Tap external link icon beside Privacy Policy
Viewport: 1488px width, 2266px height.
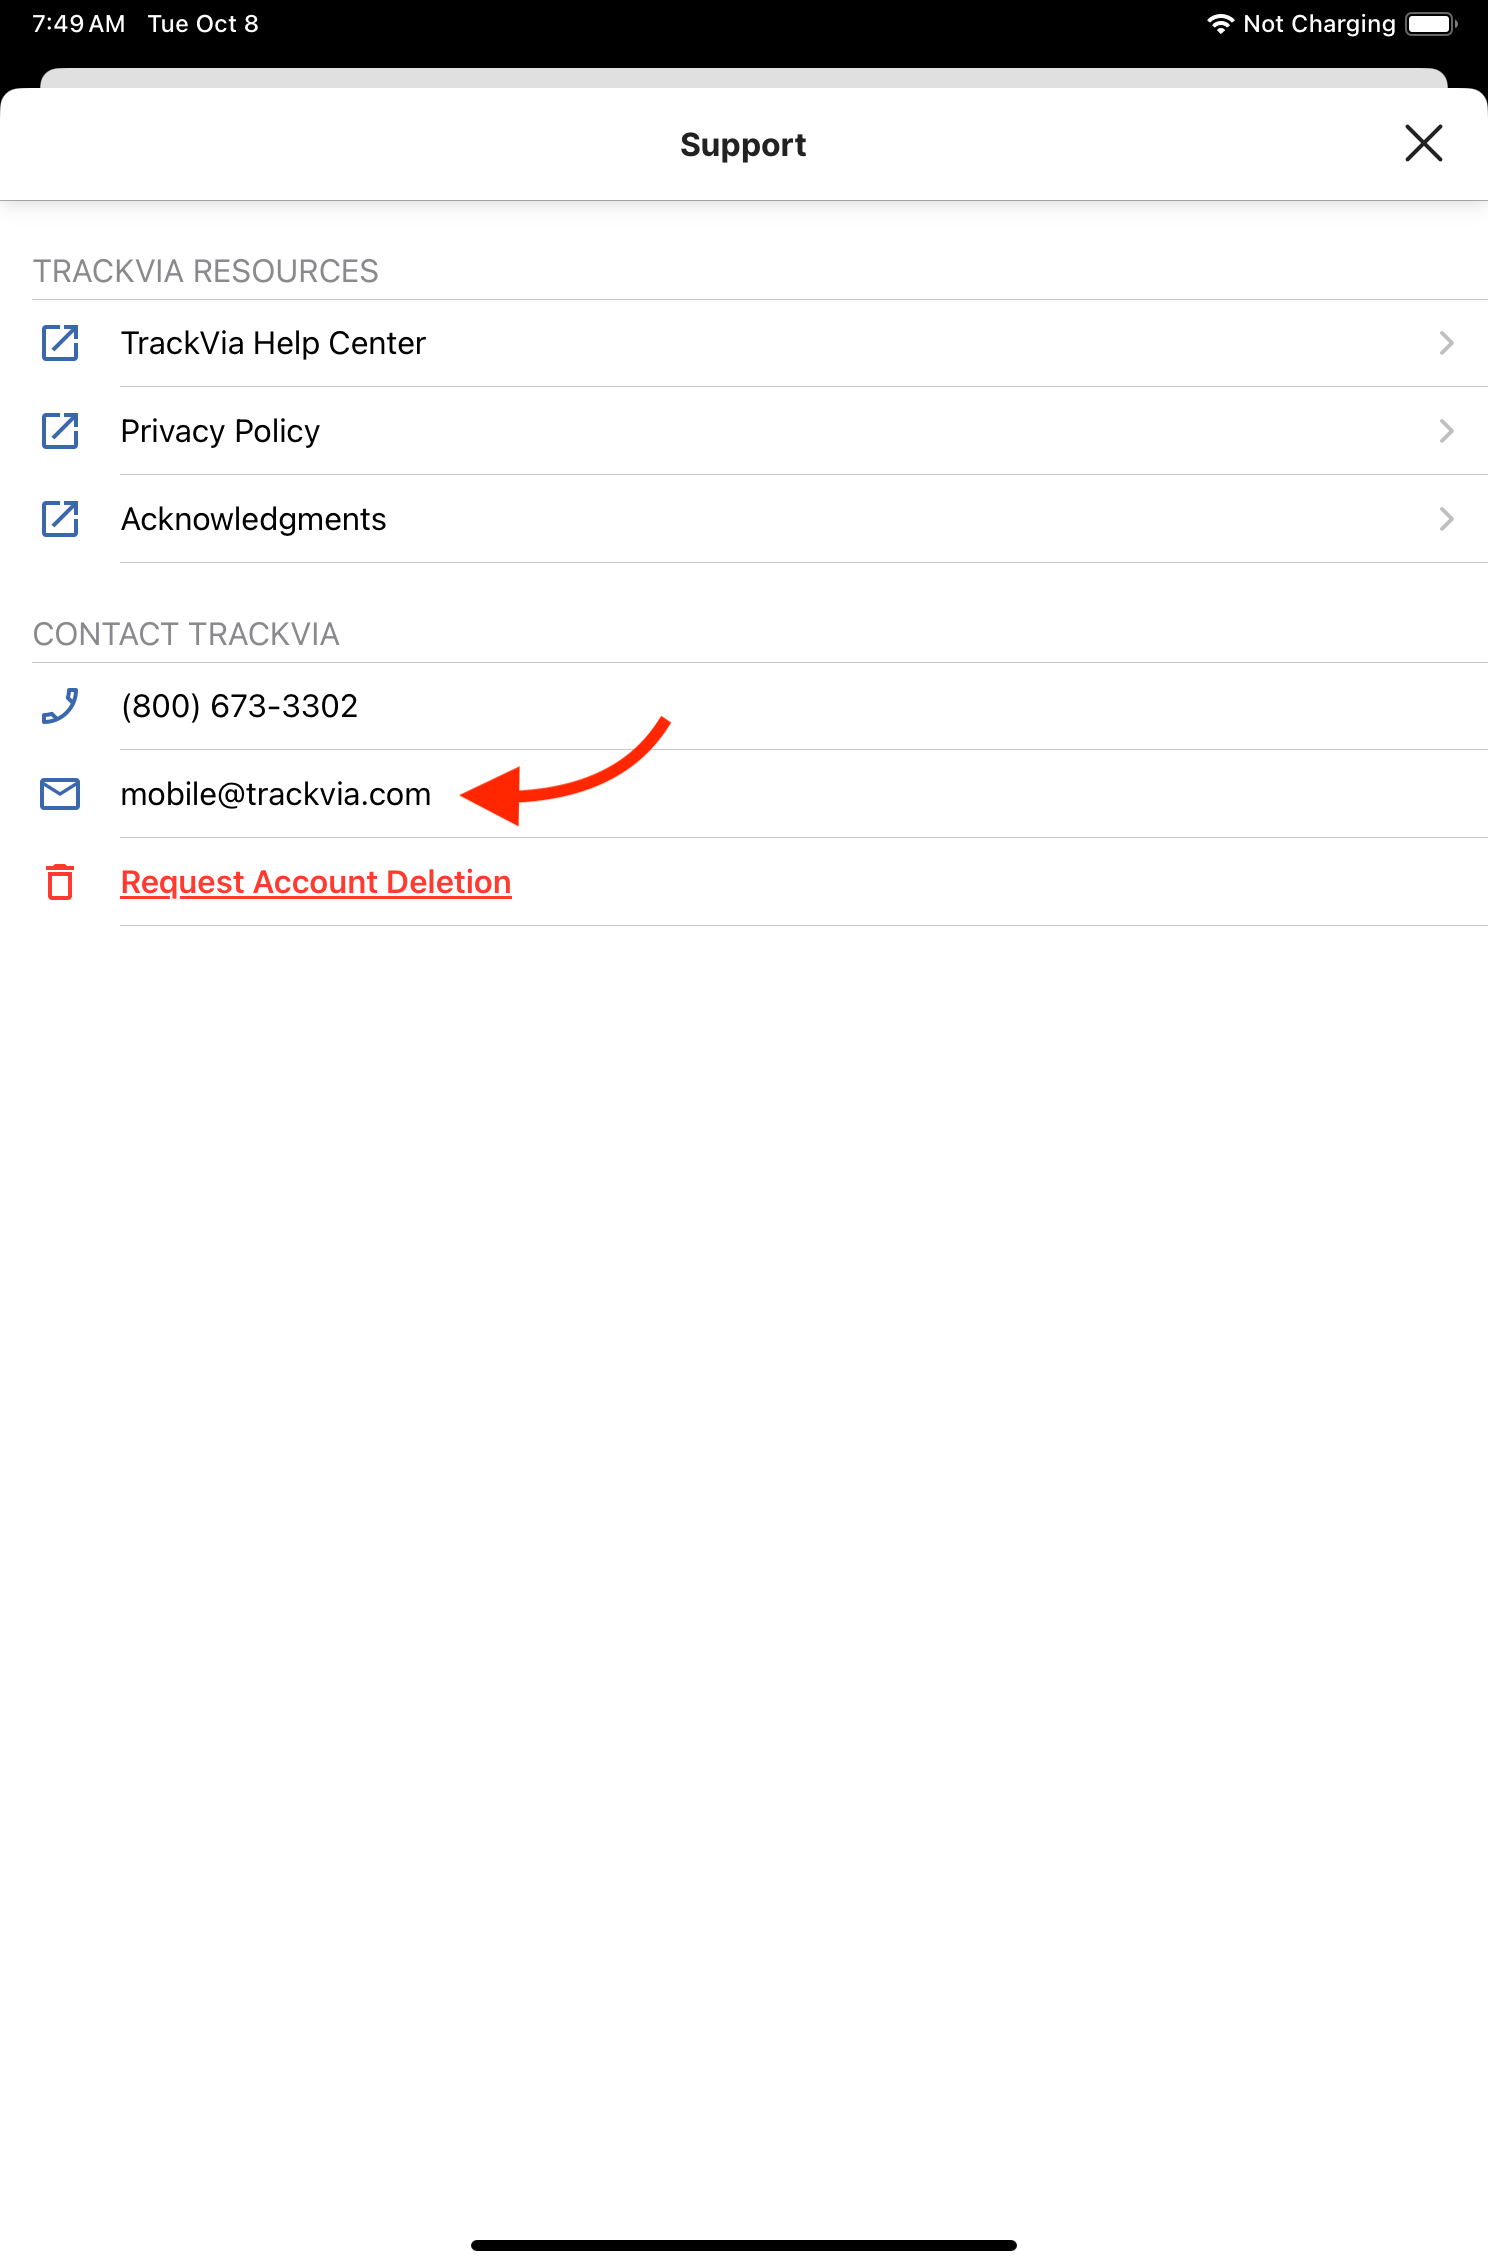coord(60,431)
